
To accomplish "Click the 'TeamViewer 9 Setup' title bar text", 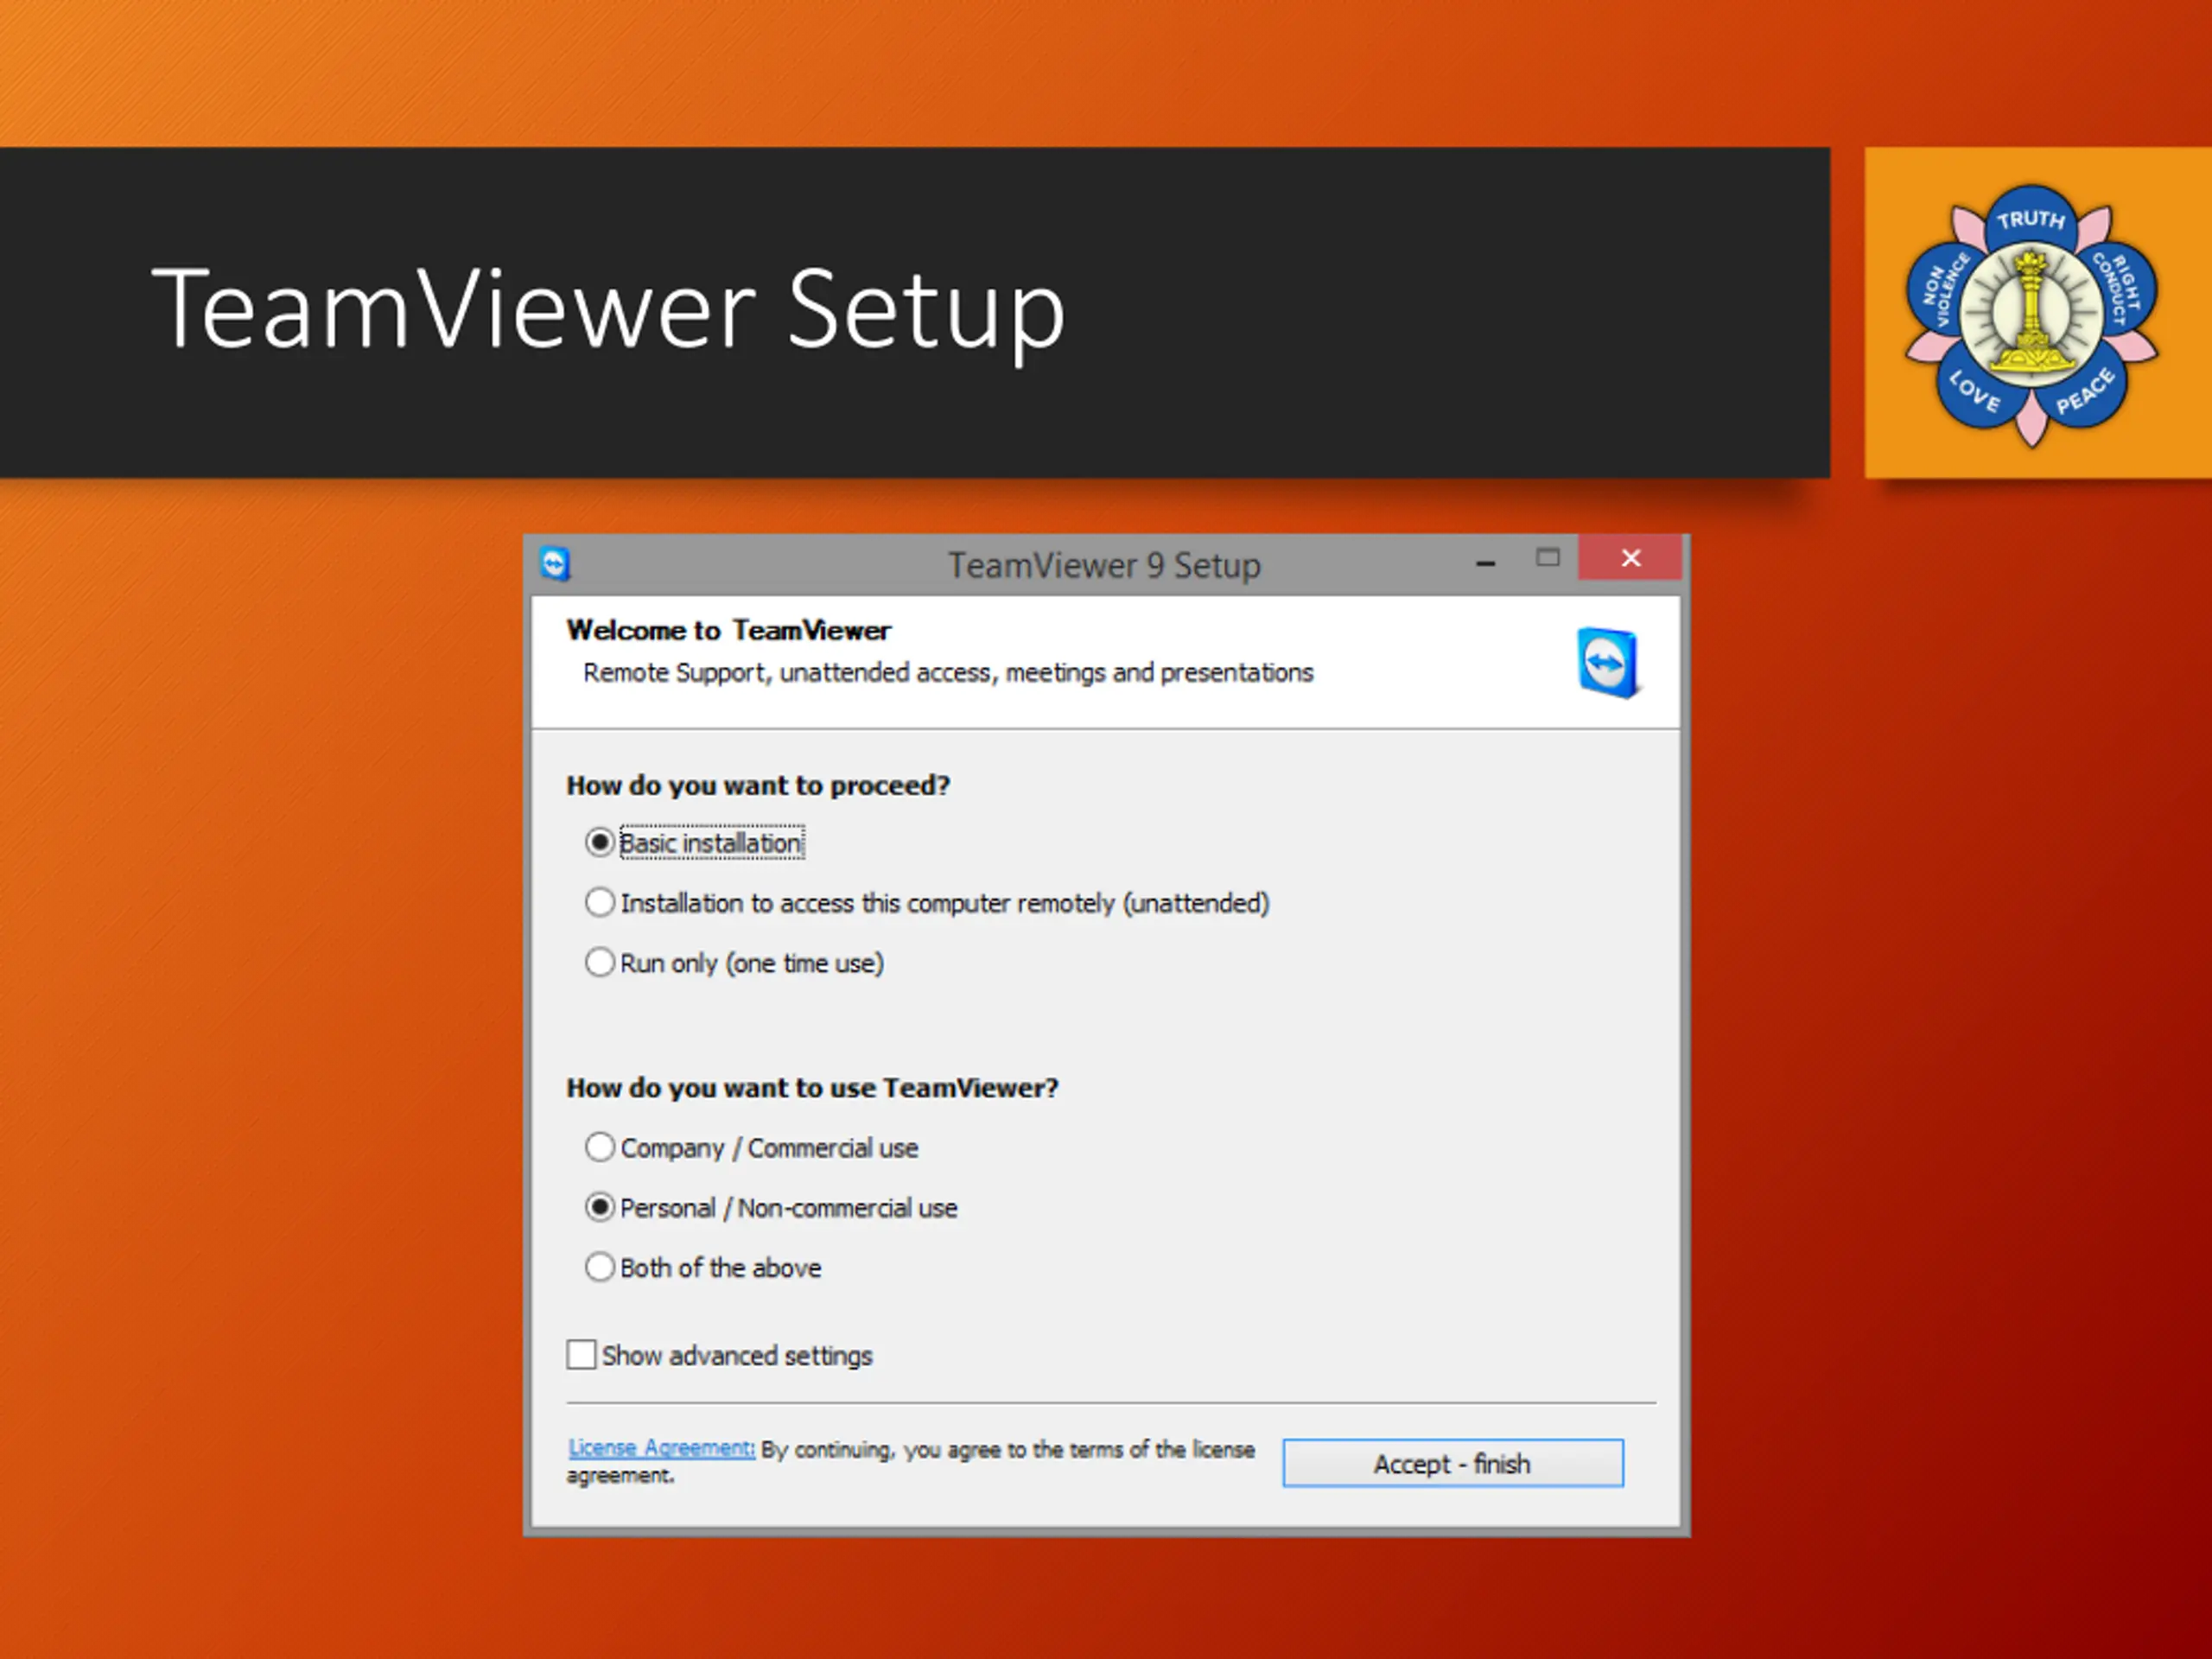I will point(1104,565).
